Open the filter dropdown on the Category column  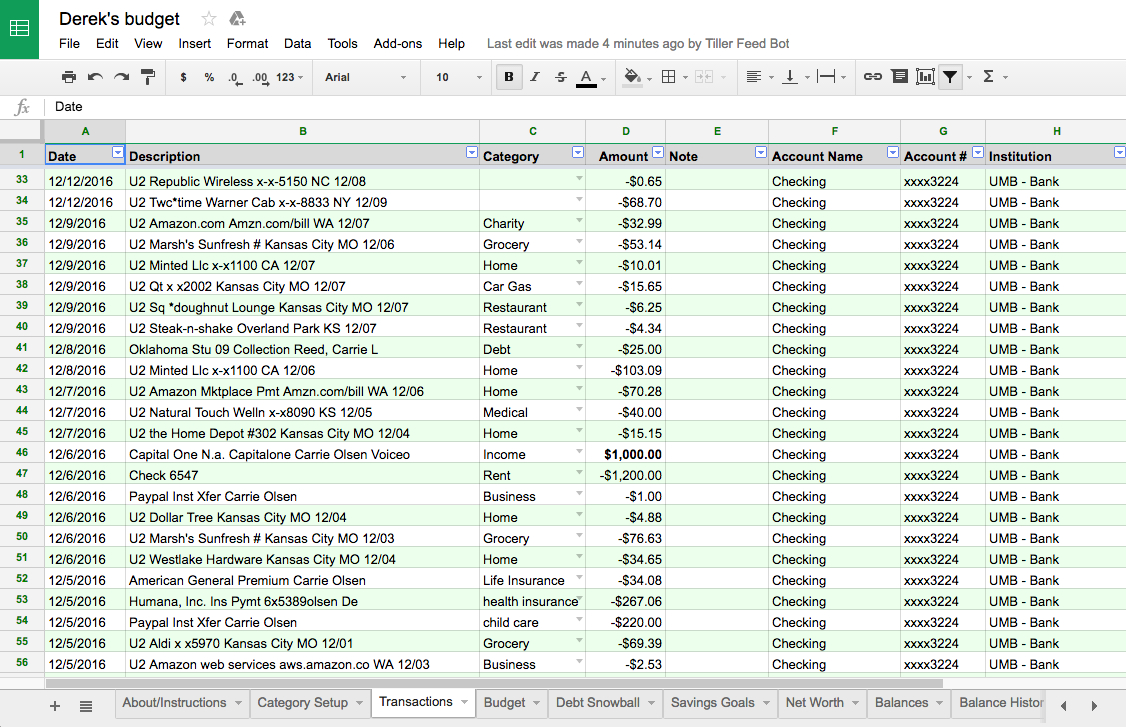tap(577, 152)
